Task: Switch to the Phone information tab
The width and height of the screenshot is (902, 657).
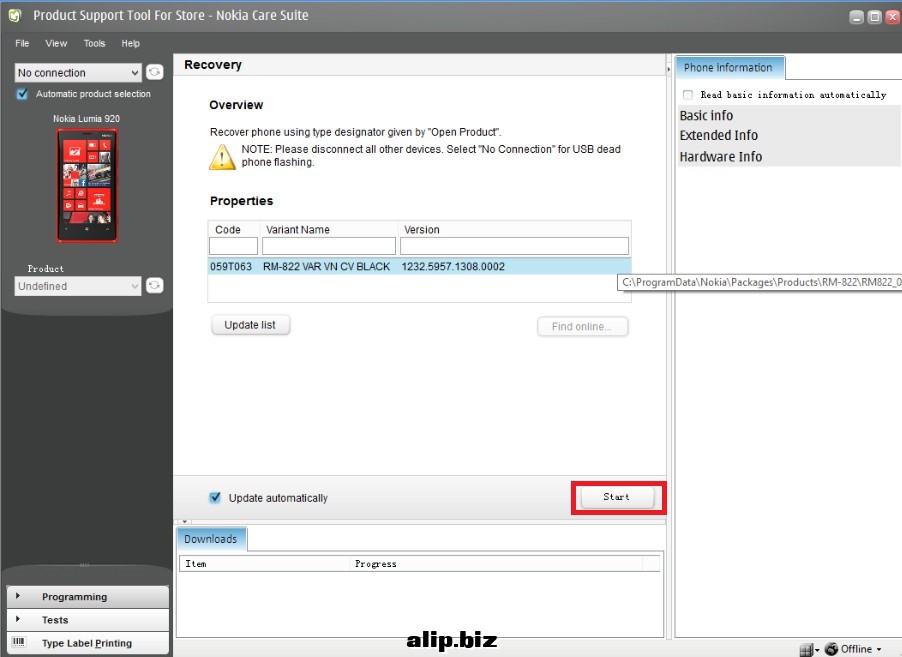Action: pos(729,67)
